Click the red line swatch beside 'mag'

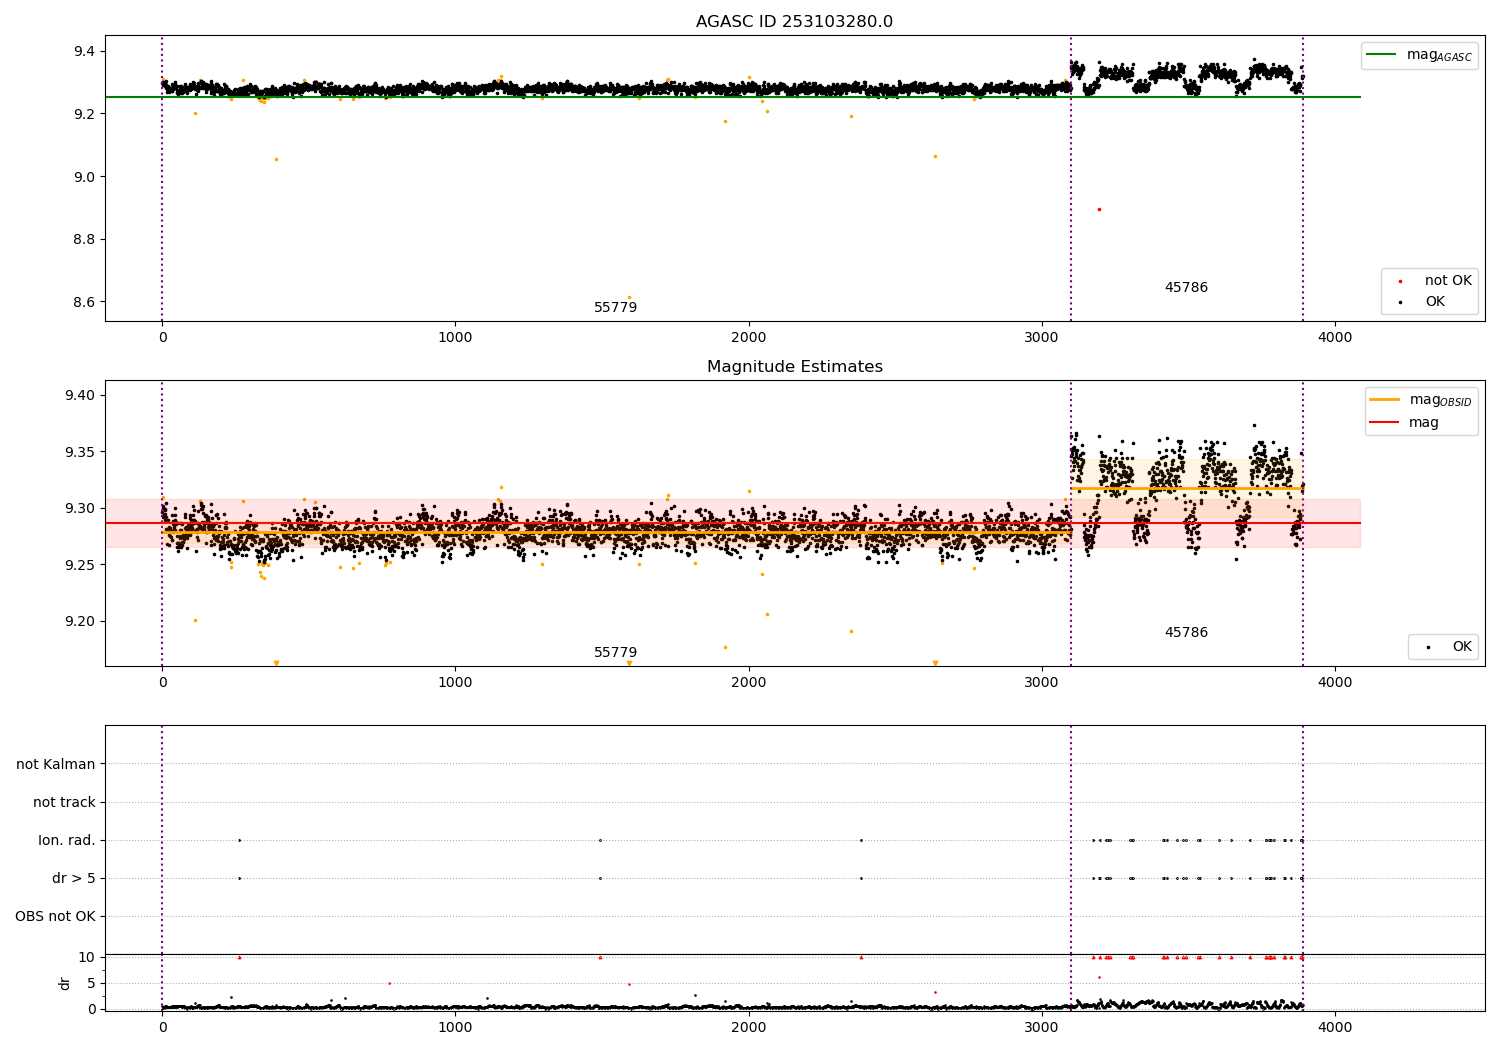[x=1385, y=423]
